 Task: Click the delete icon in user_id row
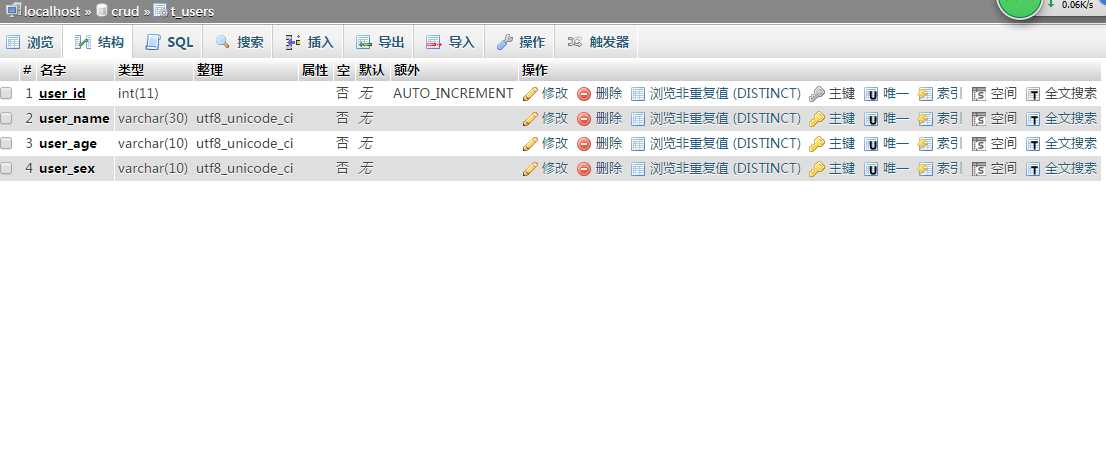pos(584,94)
